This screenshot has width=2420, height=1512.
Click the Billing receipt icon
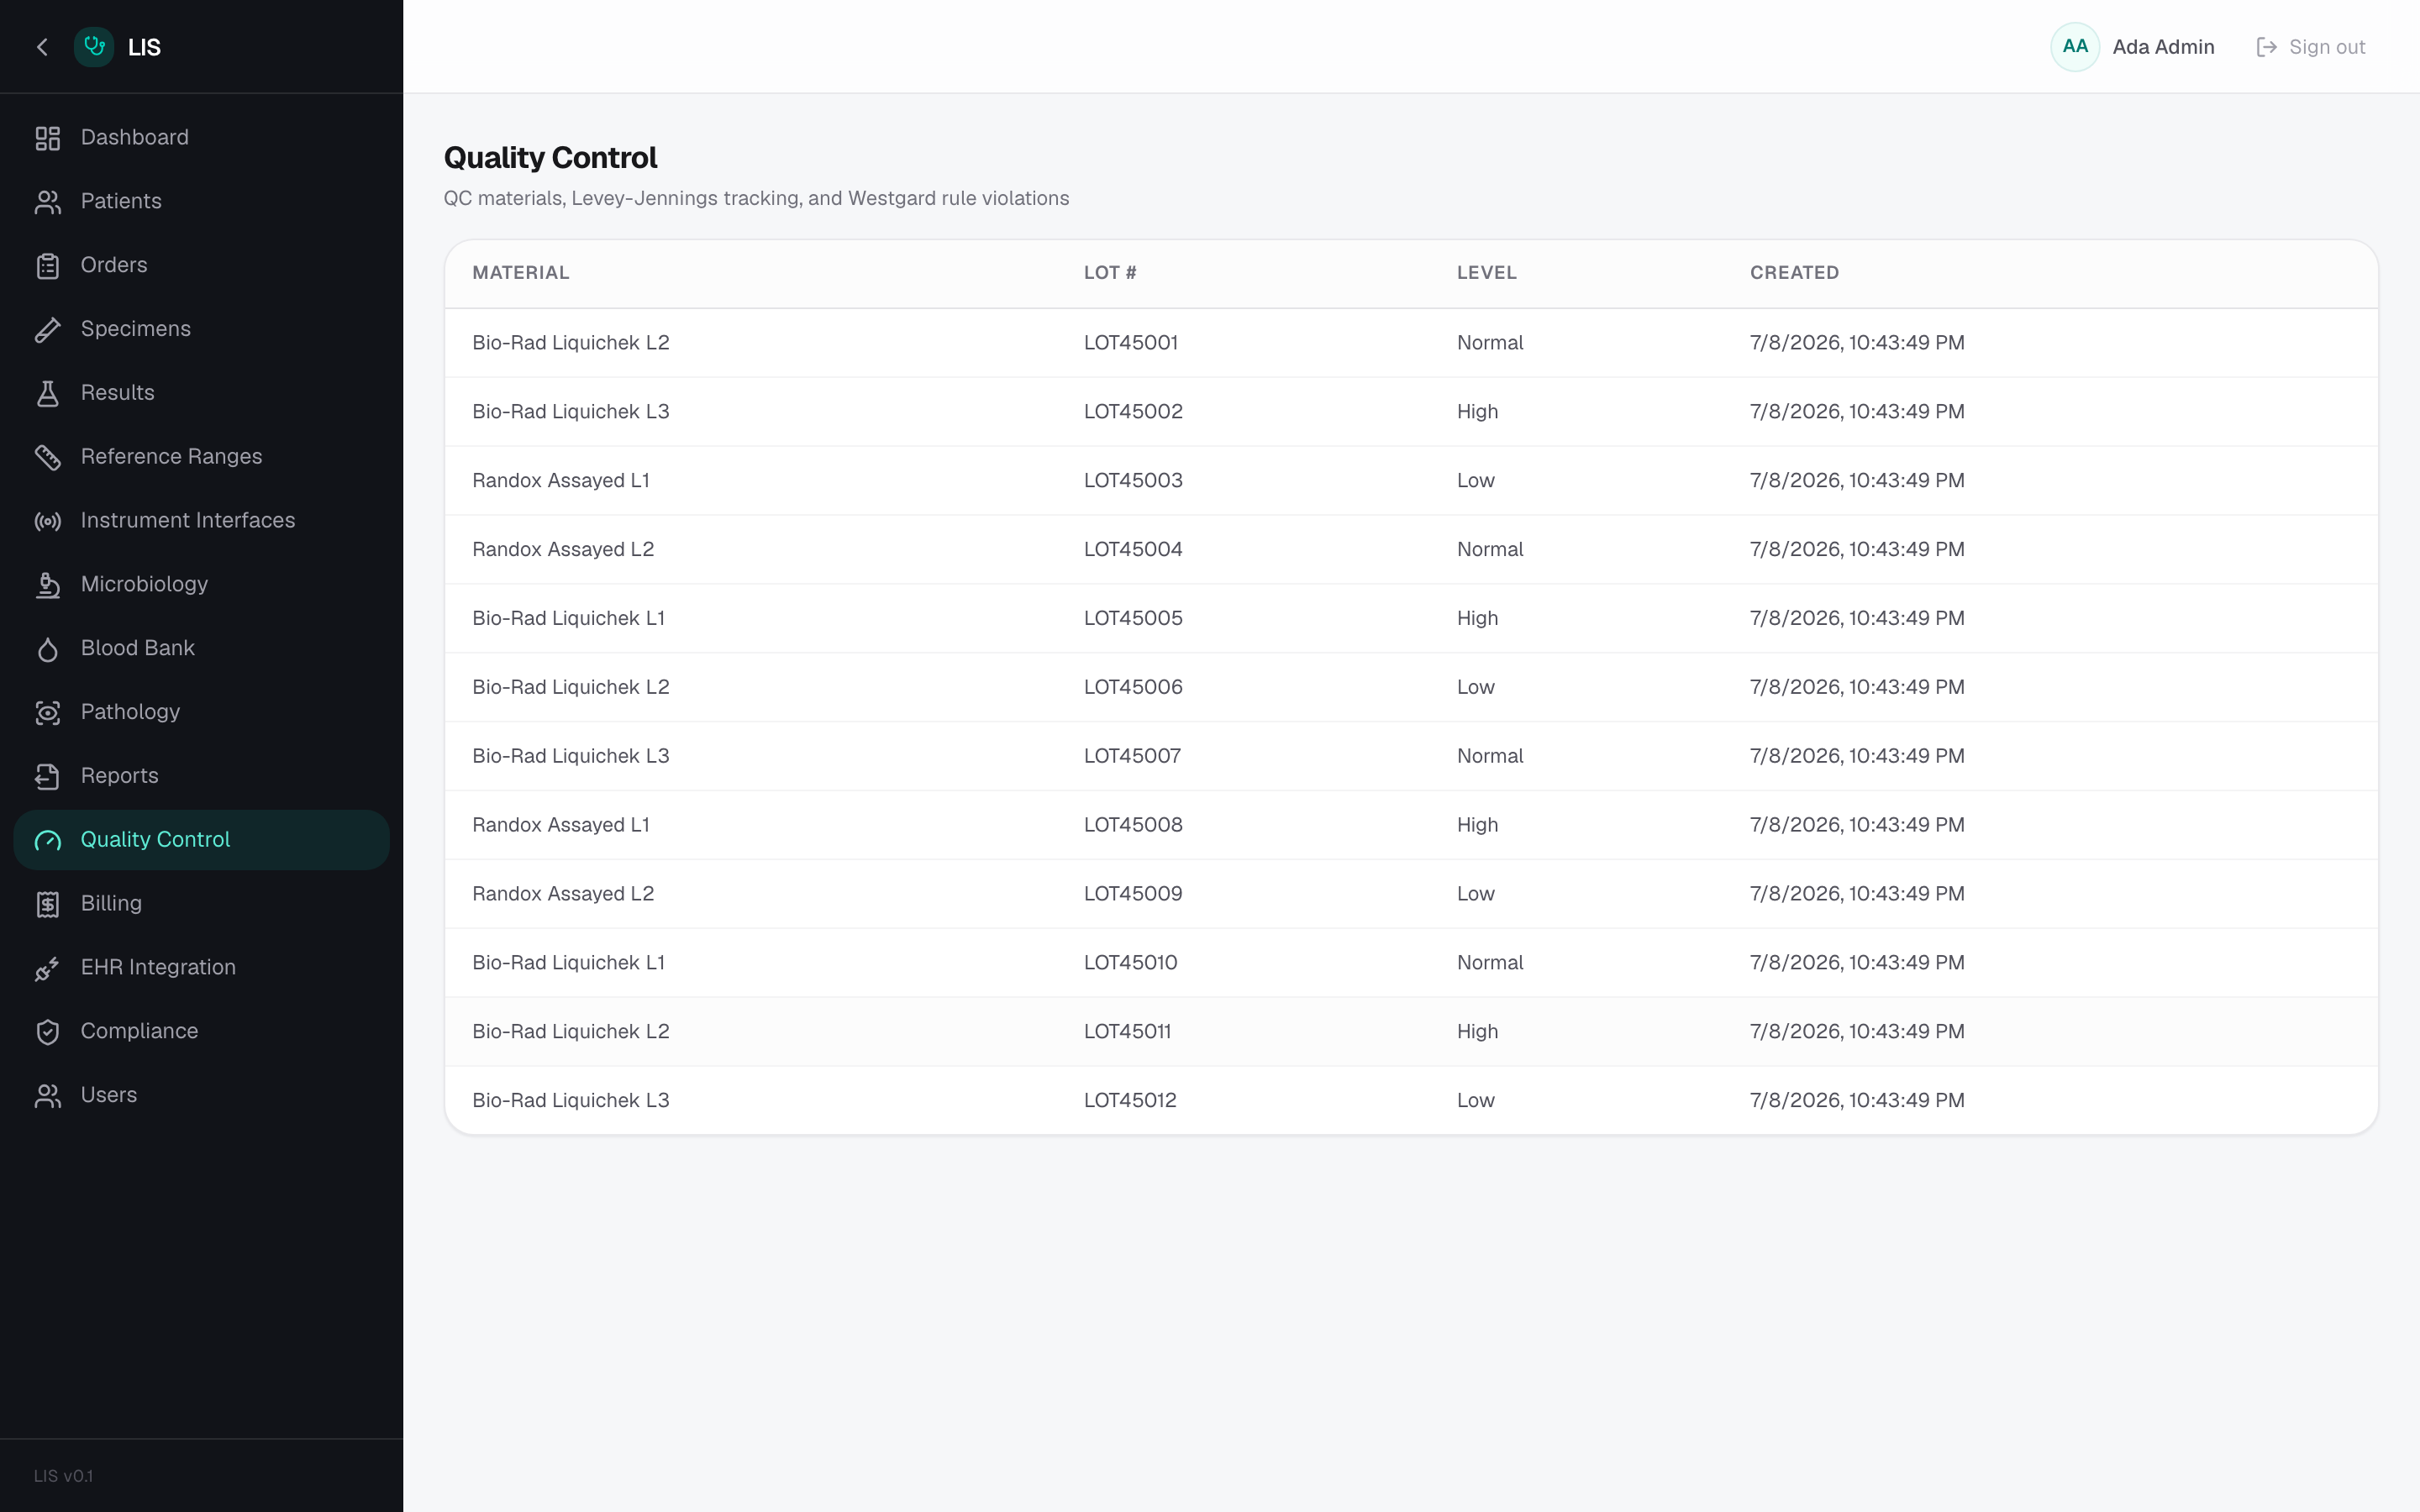(48, 904)
